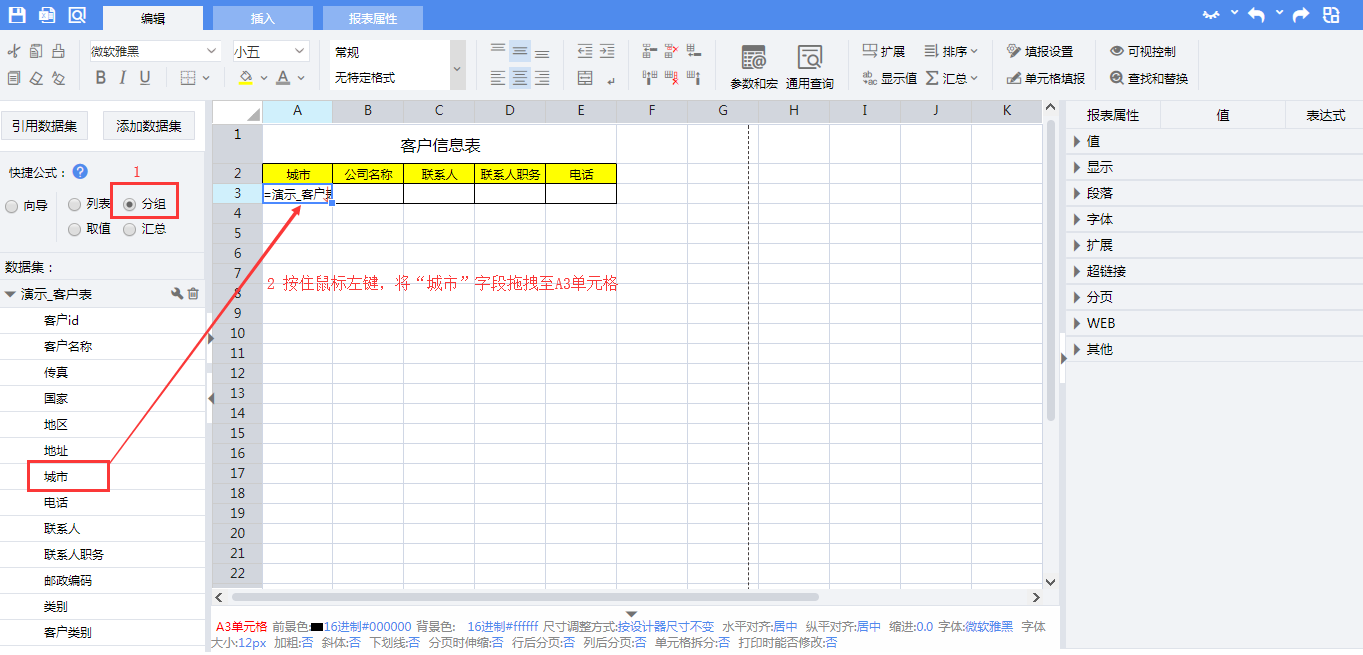Click the undo arrow icon
Image resolution: width=1363 pixels, height=655 pixels.
[1256, 15]
